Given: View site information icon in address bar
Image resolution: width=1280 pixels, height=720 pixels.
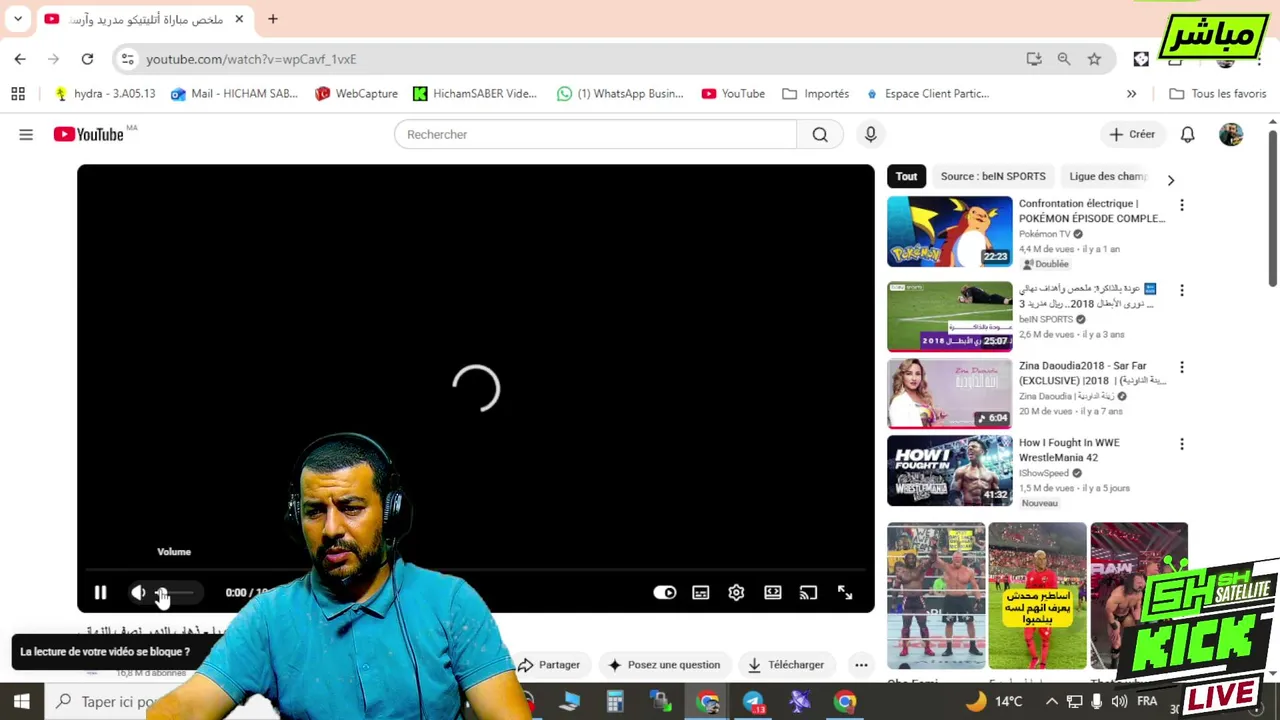Looking at the screenshot, I should coord(127,59).
